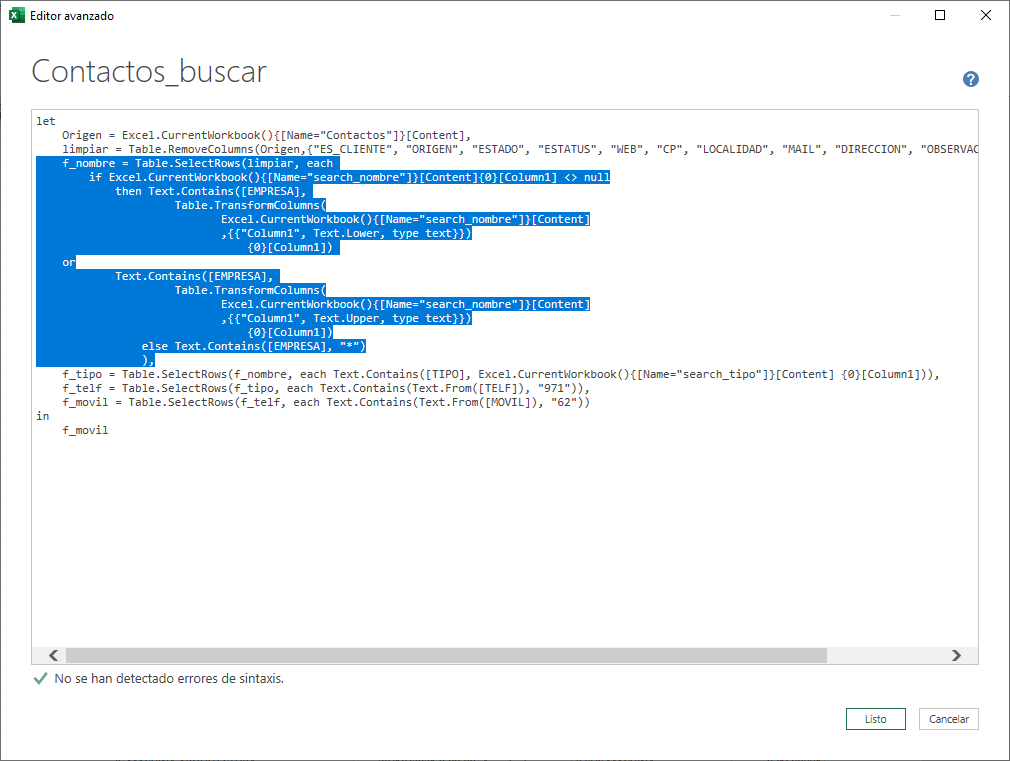Click the 'f_tipo = Table.SelectRows' line
The height and width of the screenshot is (761, 1010).
[501, 374]
